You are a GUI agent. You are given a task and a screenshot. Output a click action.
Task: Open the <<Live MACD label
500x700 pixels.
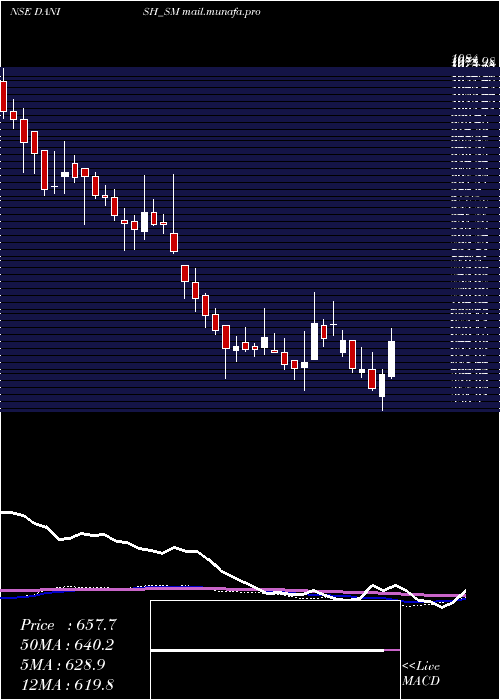coord(421,673)
